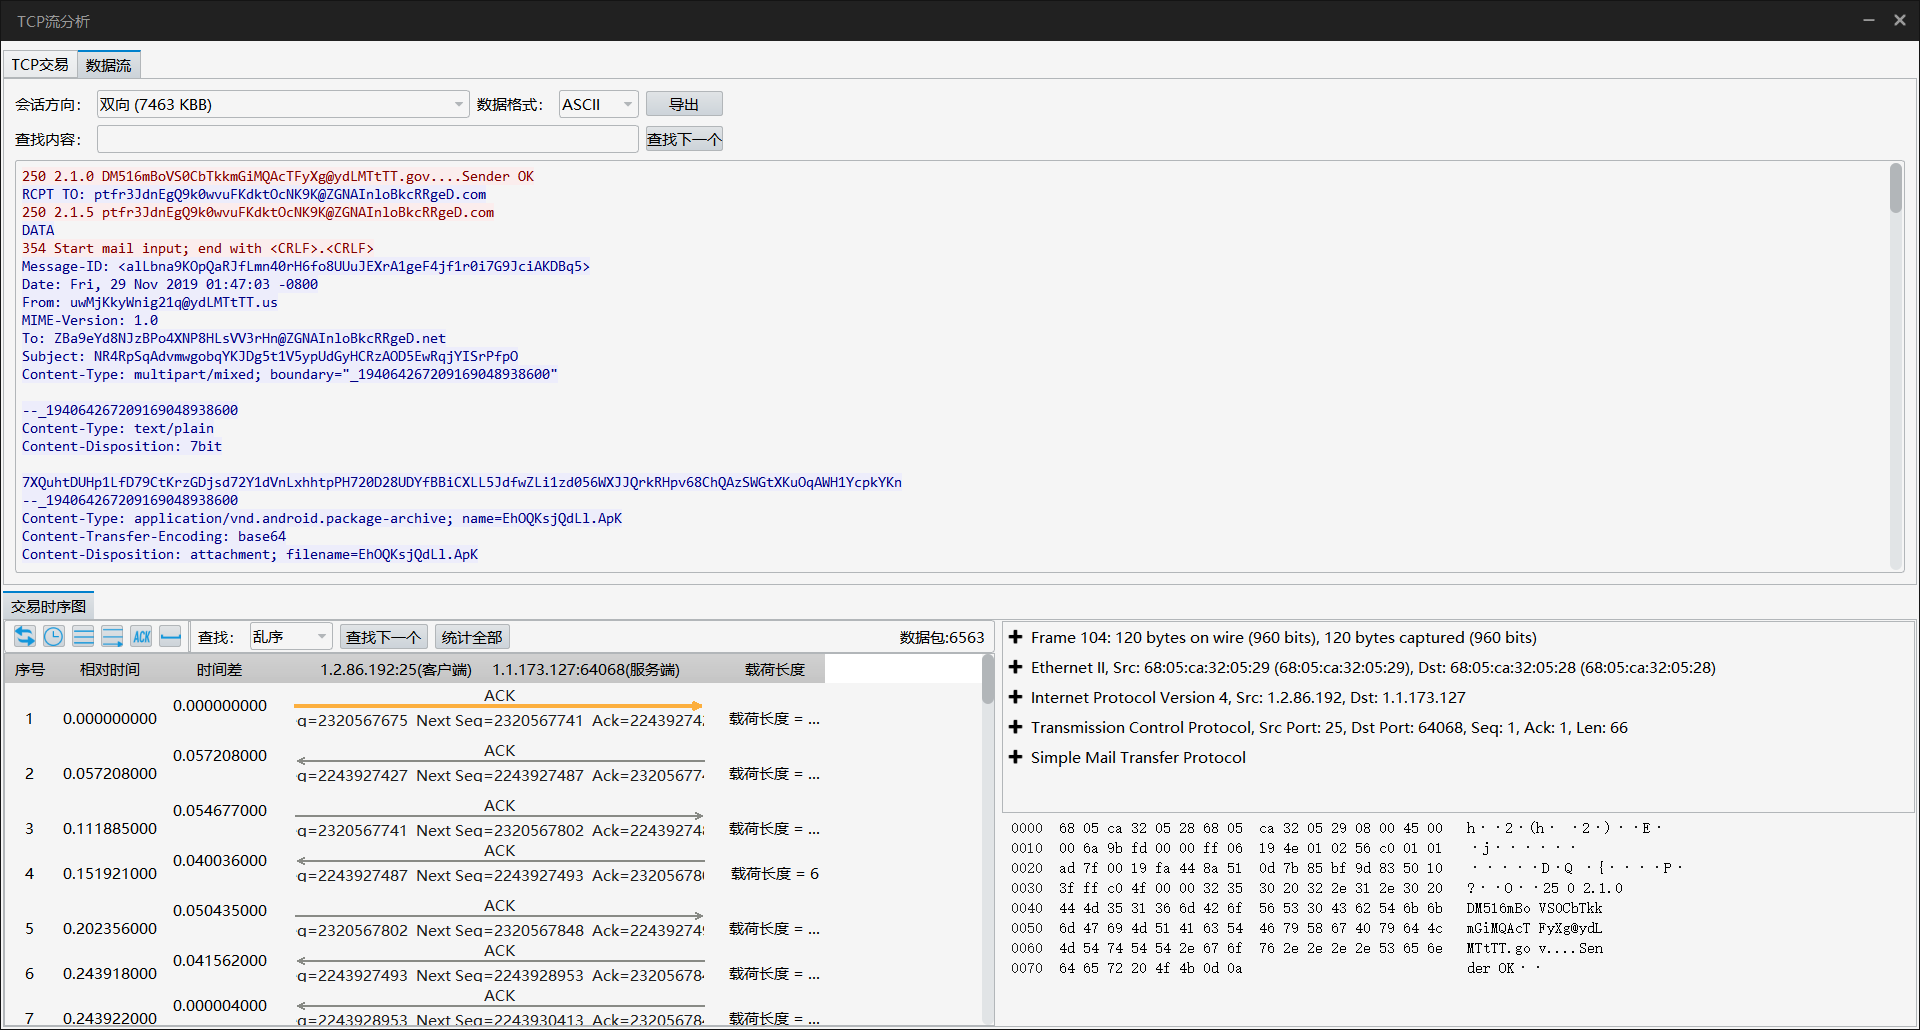Screen dimensions: 1920x1030
Task: Click the horizontal bar segment icon
Action: 170,636
